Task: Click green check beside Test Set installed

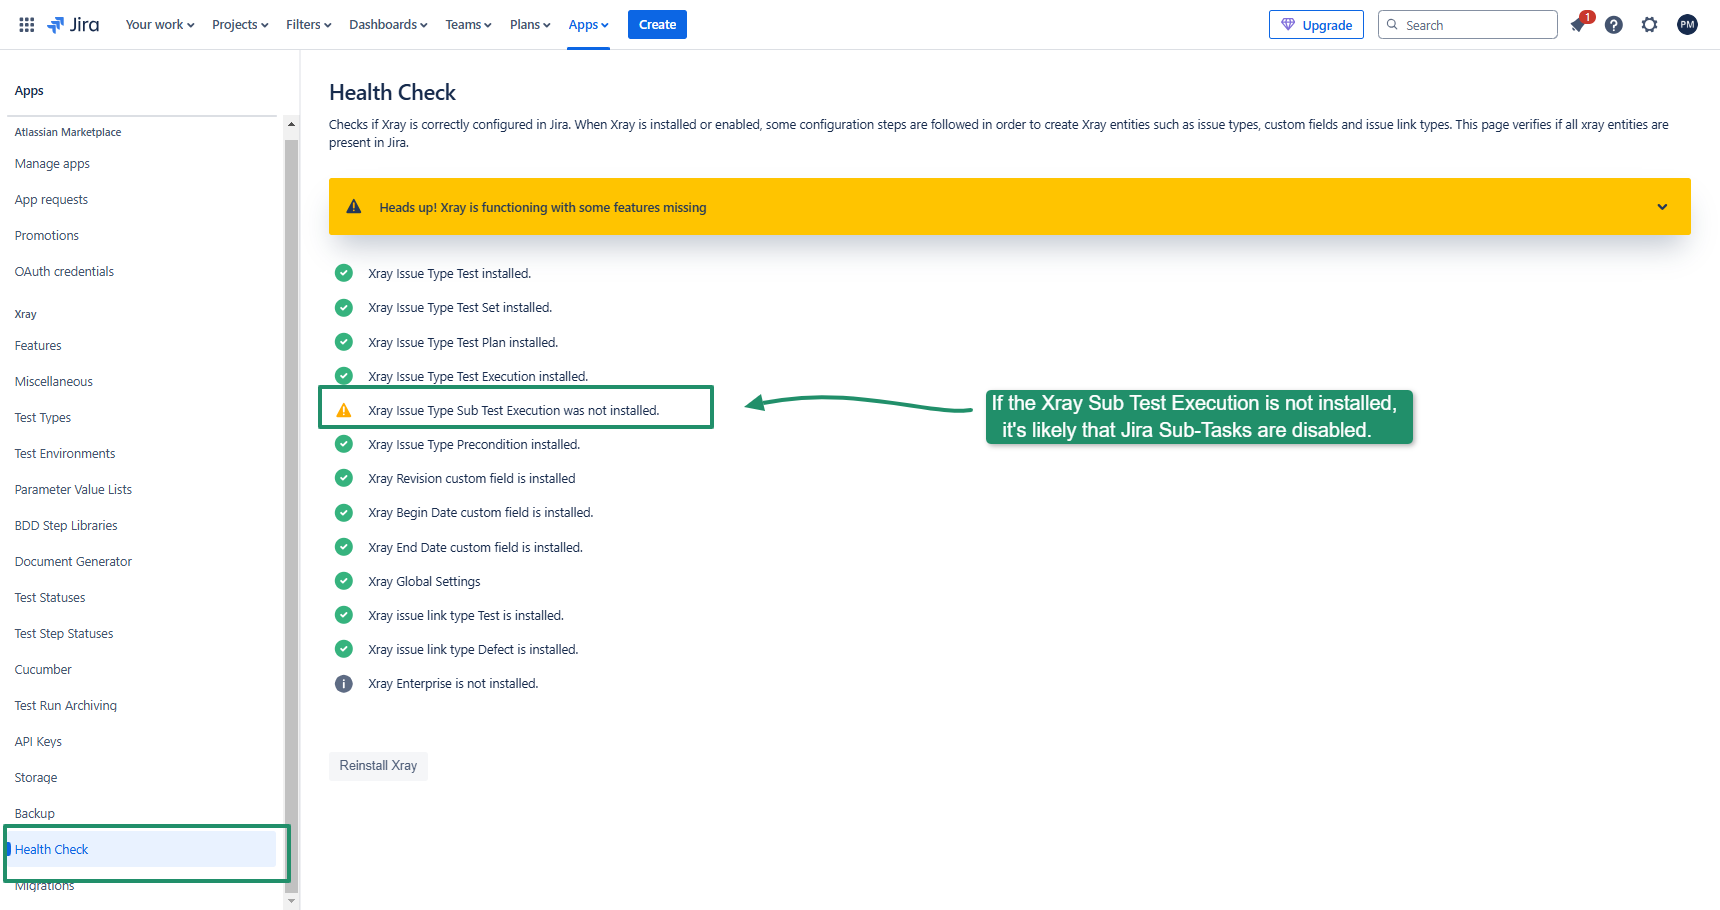Action: tap(344, 307)
